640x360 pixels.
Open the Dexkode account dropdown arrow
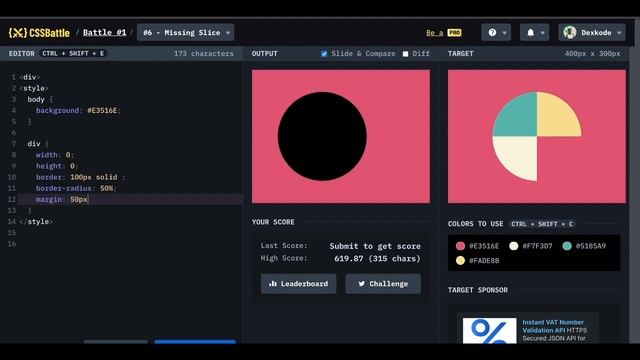[x=619, y=33]
